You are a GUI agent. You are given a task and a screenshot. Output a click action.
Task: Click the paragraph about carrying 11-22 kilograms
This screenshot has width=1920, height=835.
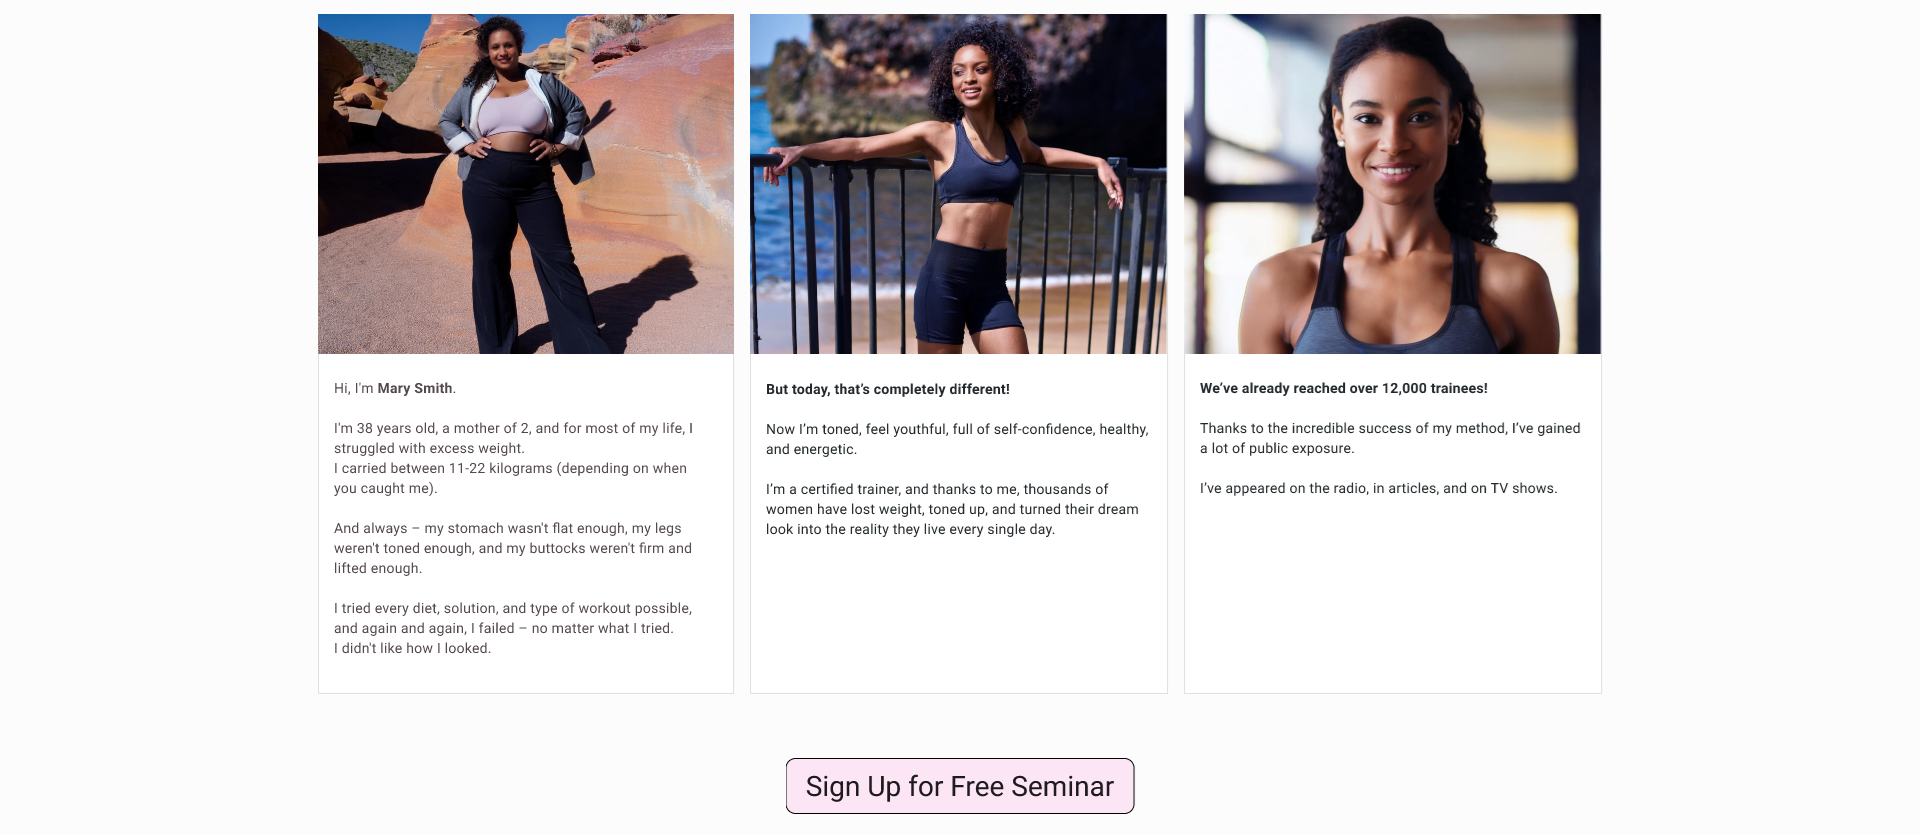(x=511, y=478)
